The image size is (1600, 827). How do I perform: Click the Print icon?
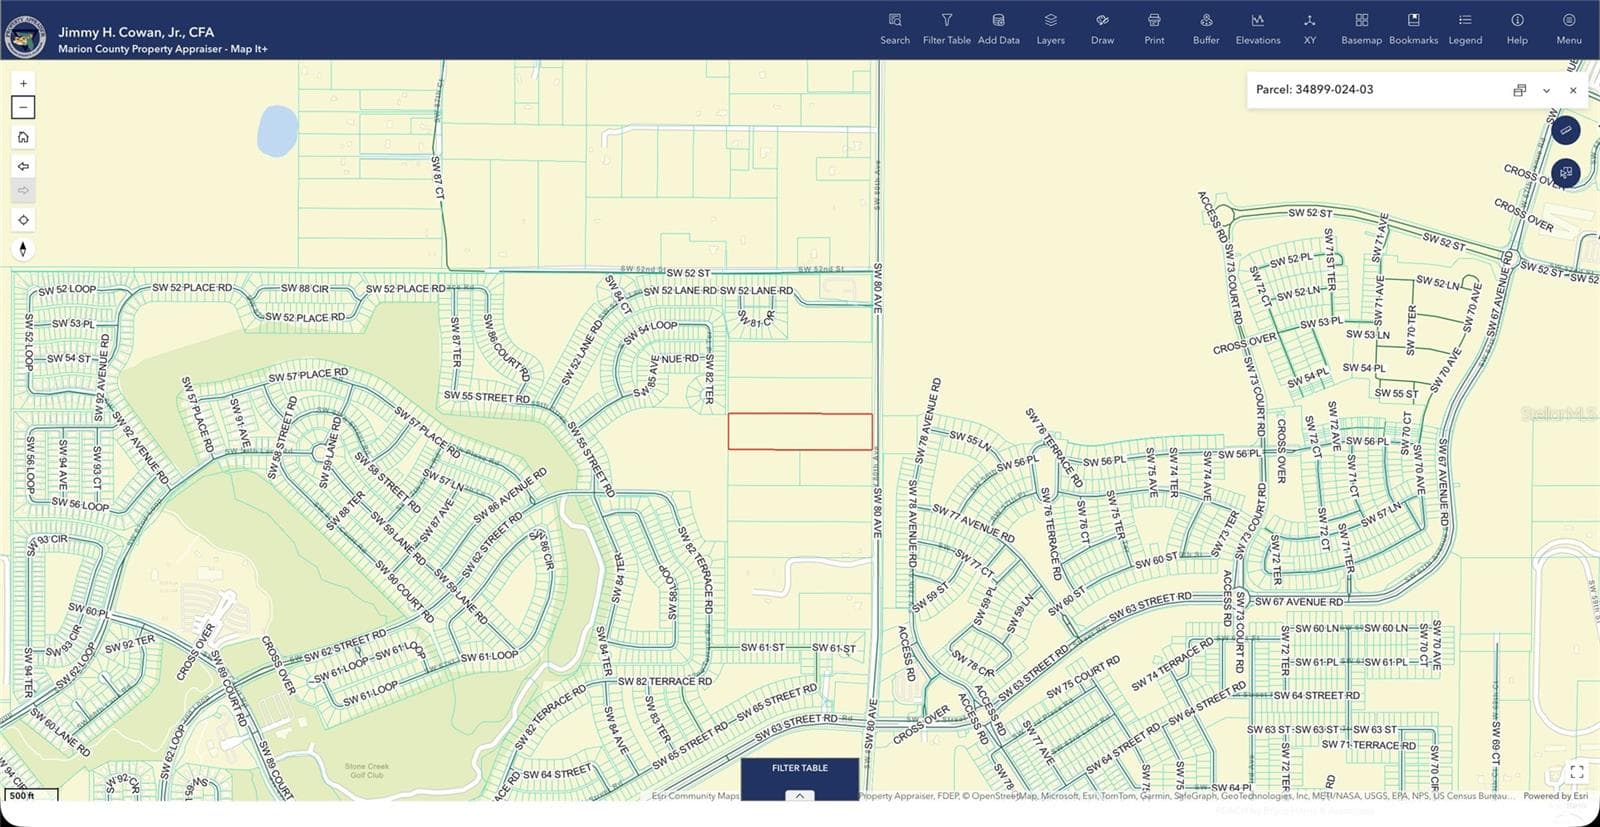(1154, 29)
